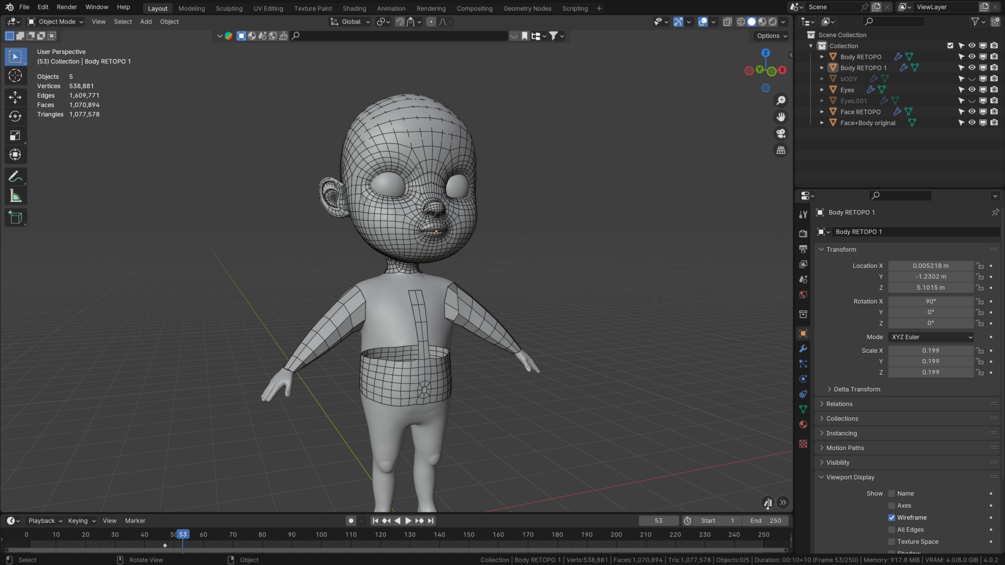The width and height of the screenshot is (1005, 565).
Task: Open the Object Constraints properties tab
Action: coord(803,394)
